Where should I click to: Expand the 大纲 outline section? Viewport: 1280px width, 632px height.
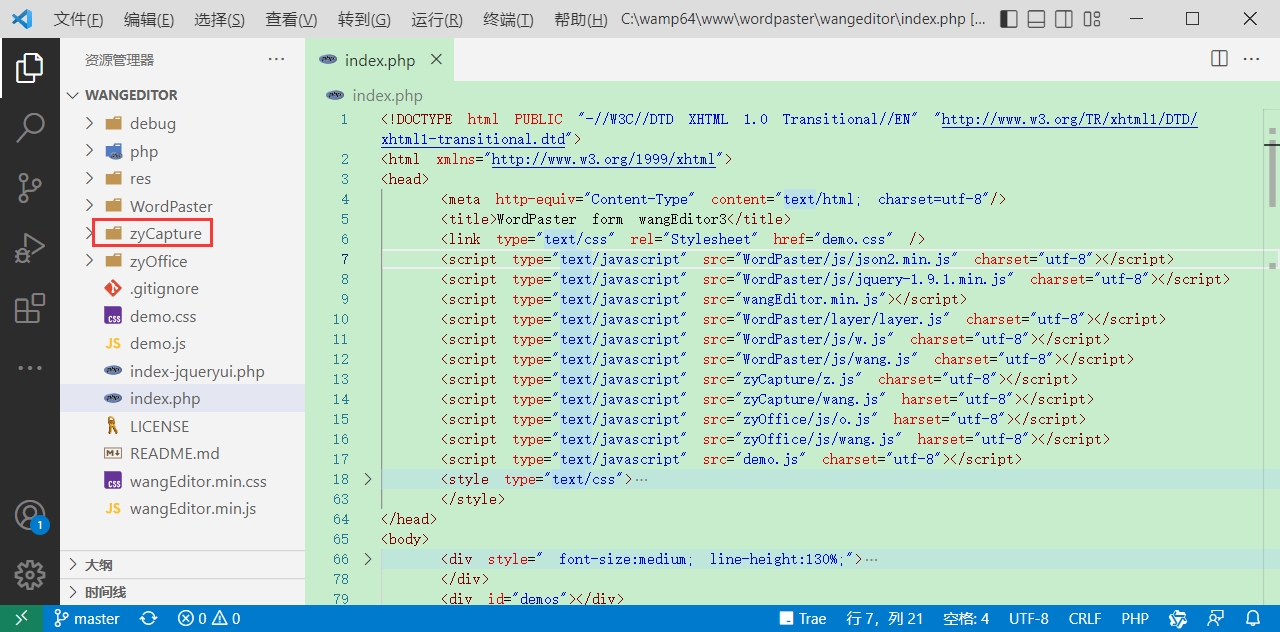[98, 564]
